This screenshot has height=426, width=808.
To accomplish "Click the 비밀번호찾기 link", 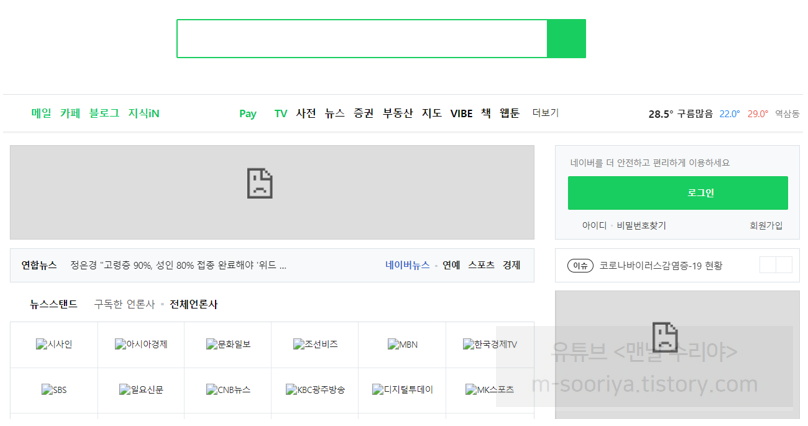I will 642,226.
